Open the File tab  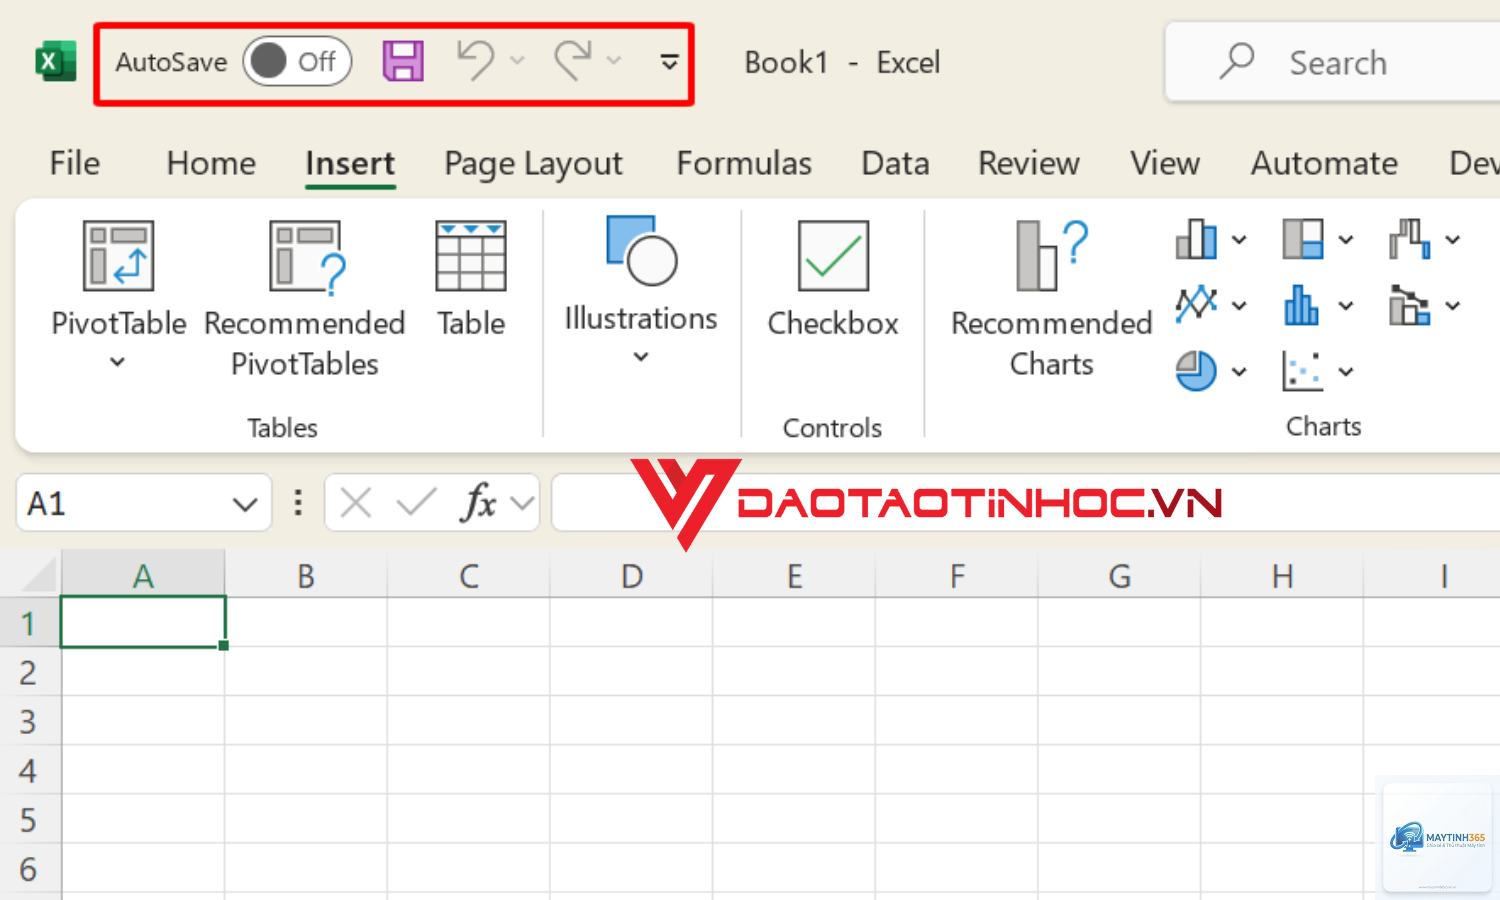click(x=75, y=163)
